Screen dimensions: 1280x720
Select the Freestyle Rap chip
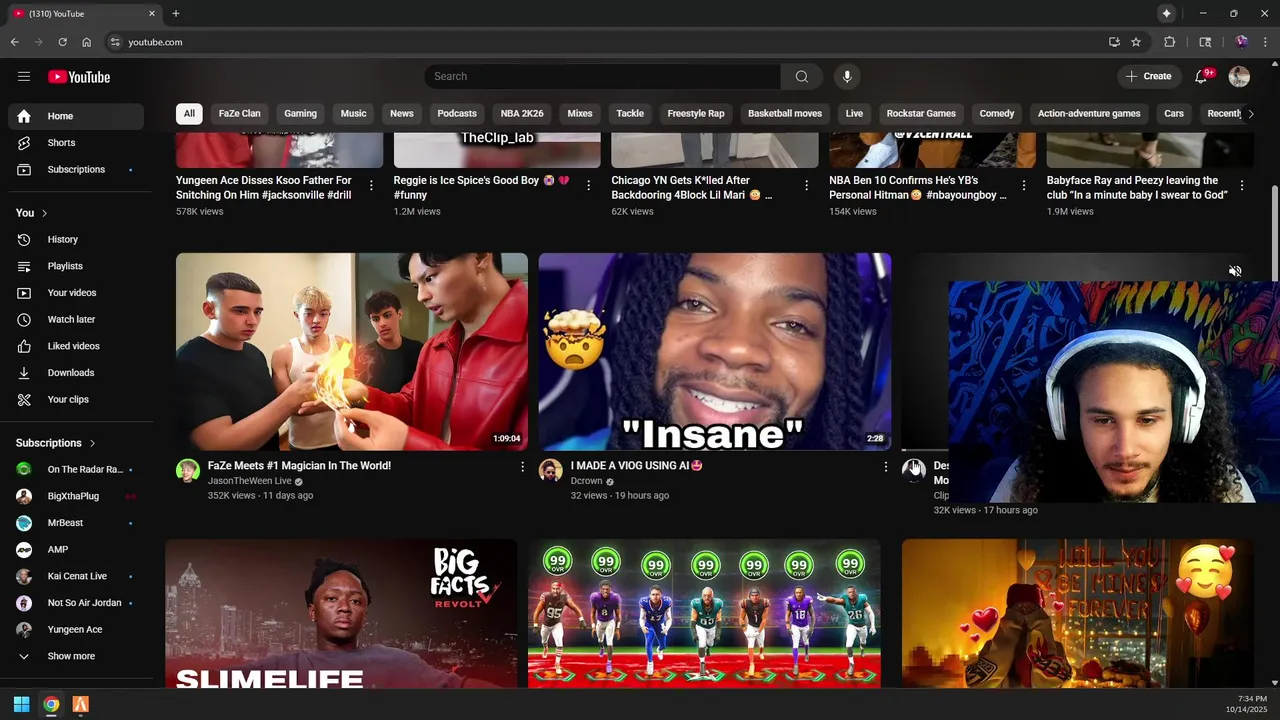(x=696, y=114)
